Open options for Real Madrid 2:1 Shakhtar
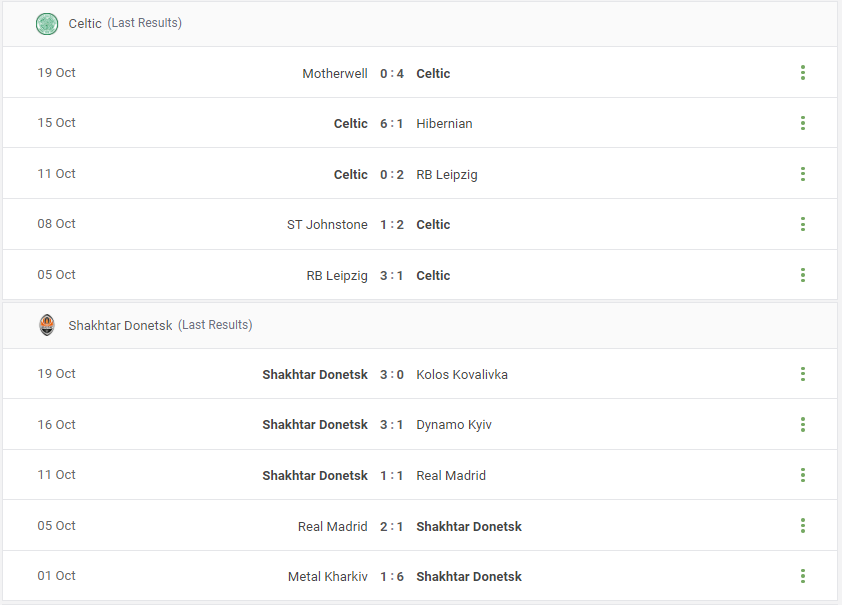This screenshot has height=605, width=842. coord(803,526)
